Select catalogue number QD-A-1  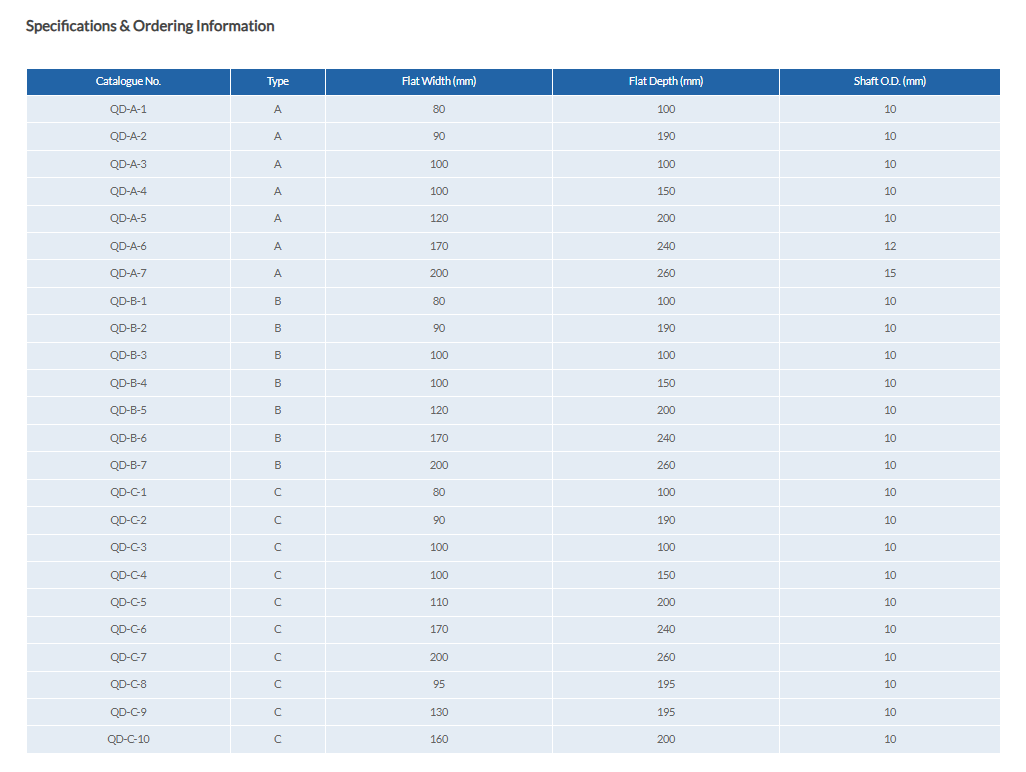point(128,109)
